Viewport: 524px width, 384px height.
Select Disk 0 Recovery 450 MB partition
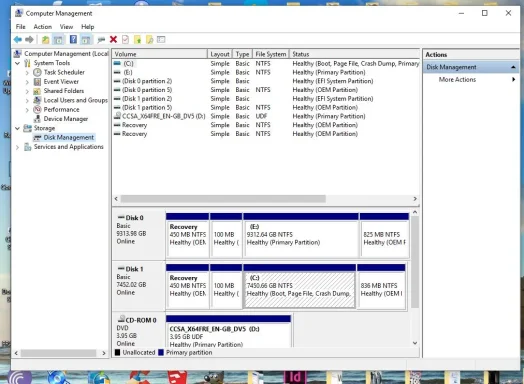(x=187, y=235)
